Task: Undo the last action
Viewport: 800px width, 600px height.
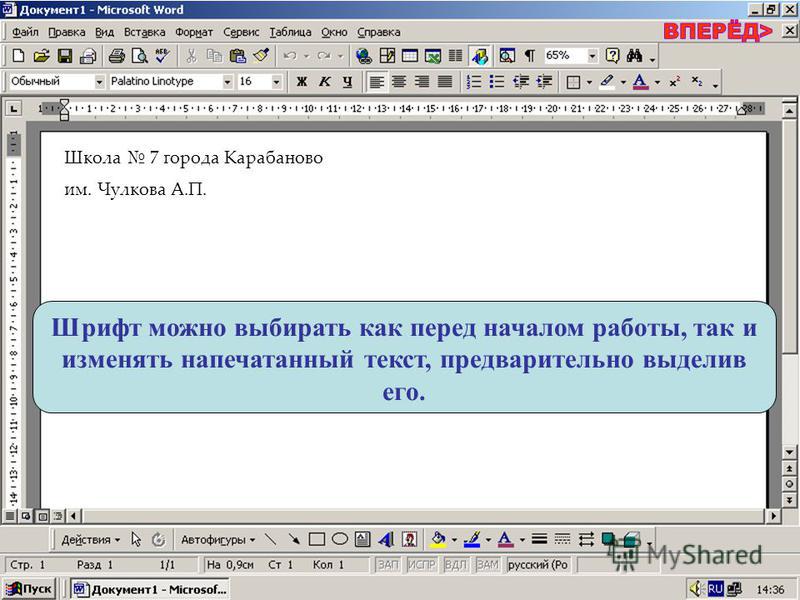Action: 290,56
